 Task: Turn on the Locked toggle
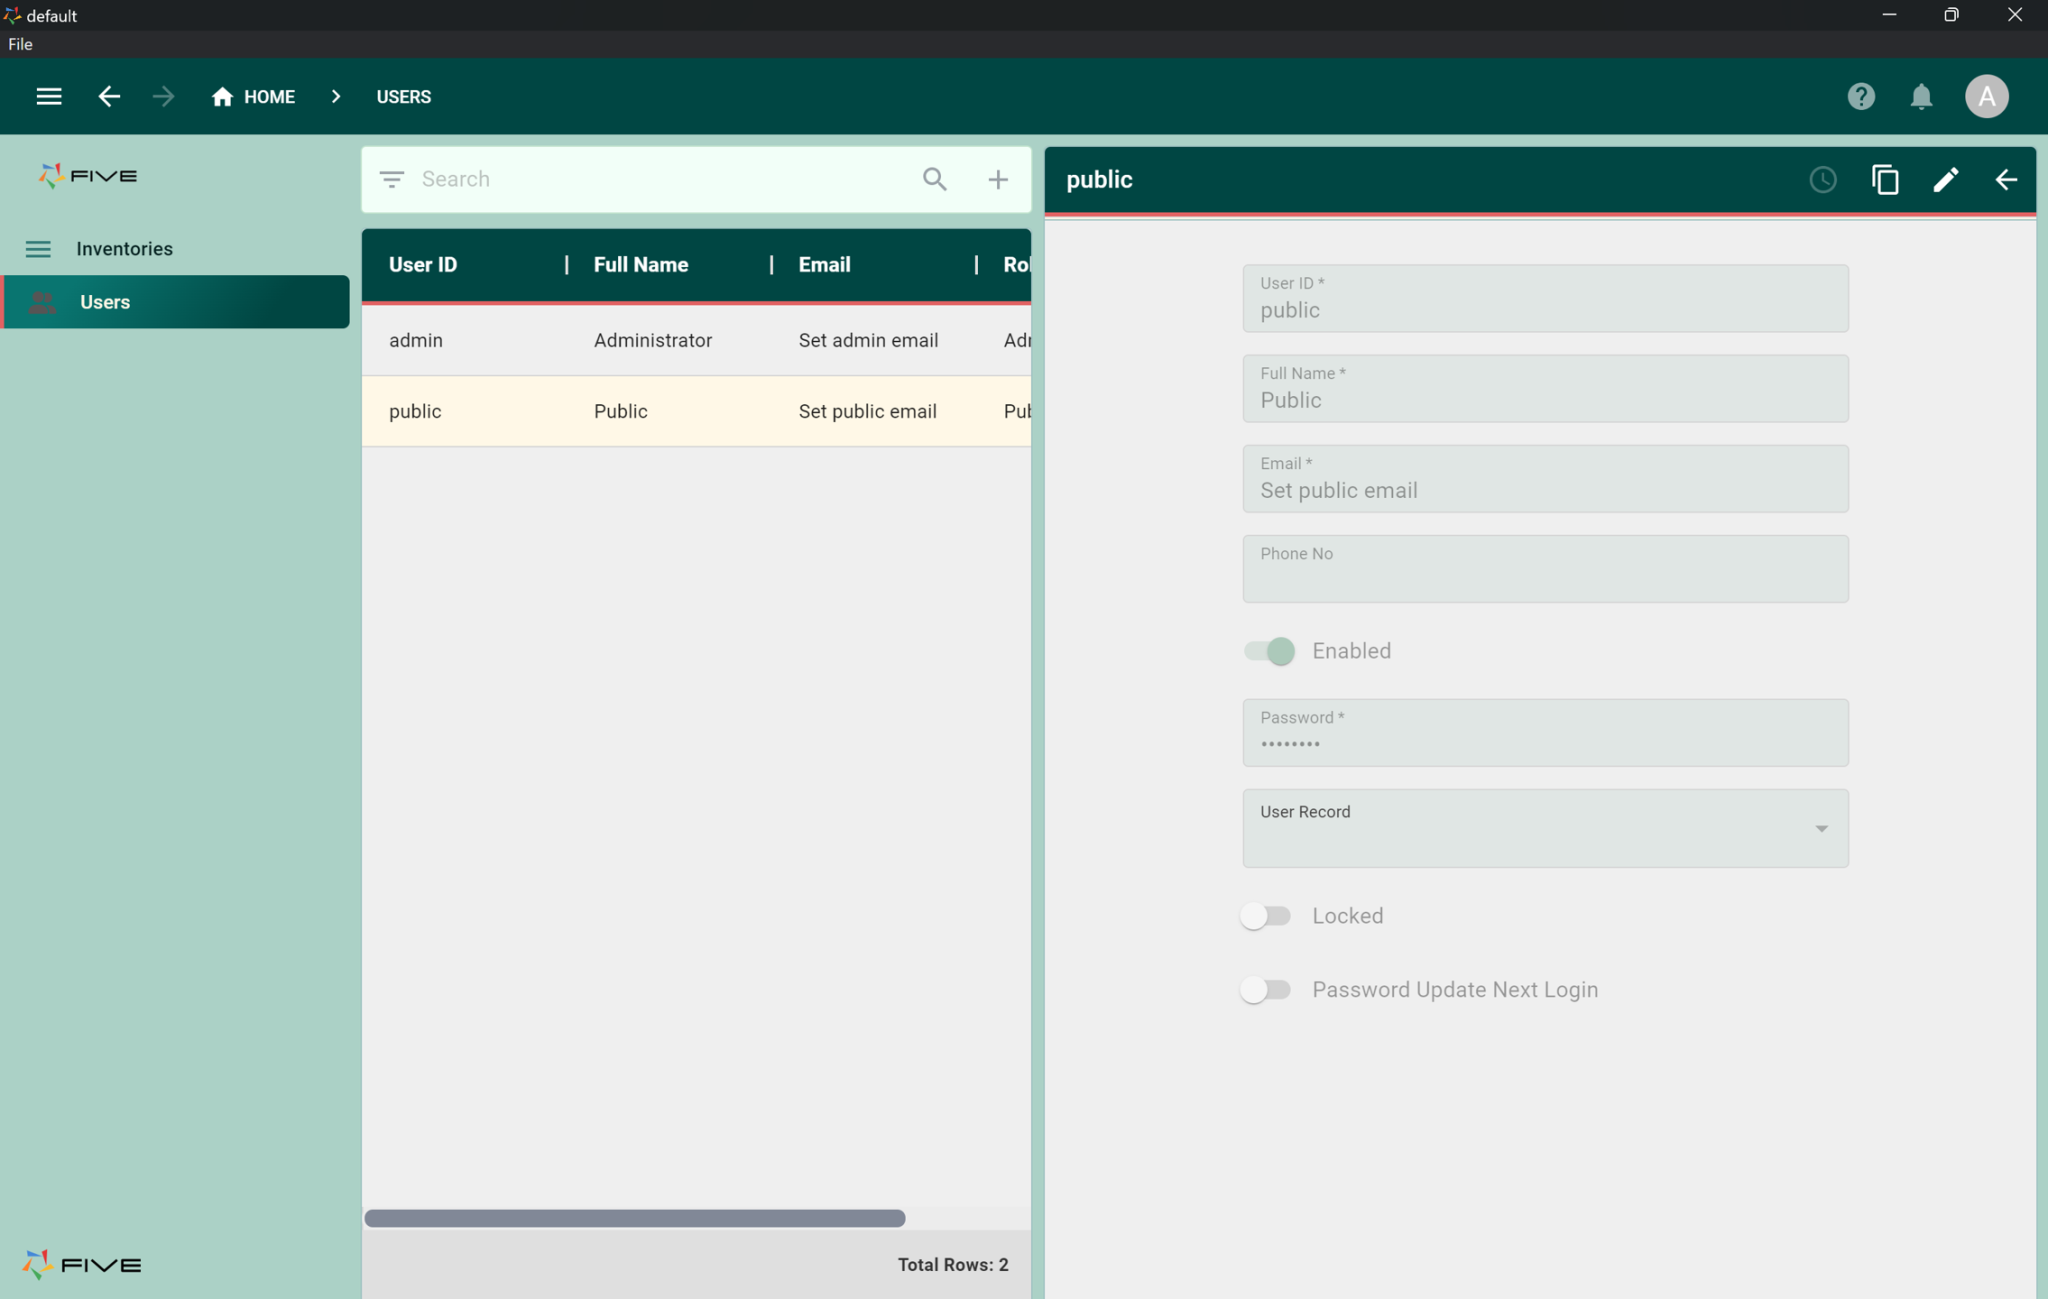pyautogui.click(x=1266, y=915)
